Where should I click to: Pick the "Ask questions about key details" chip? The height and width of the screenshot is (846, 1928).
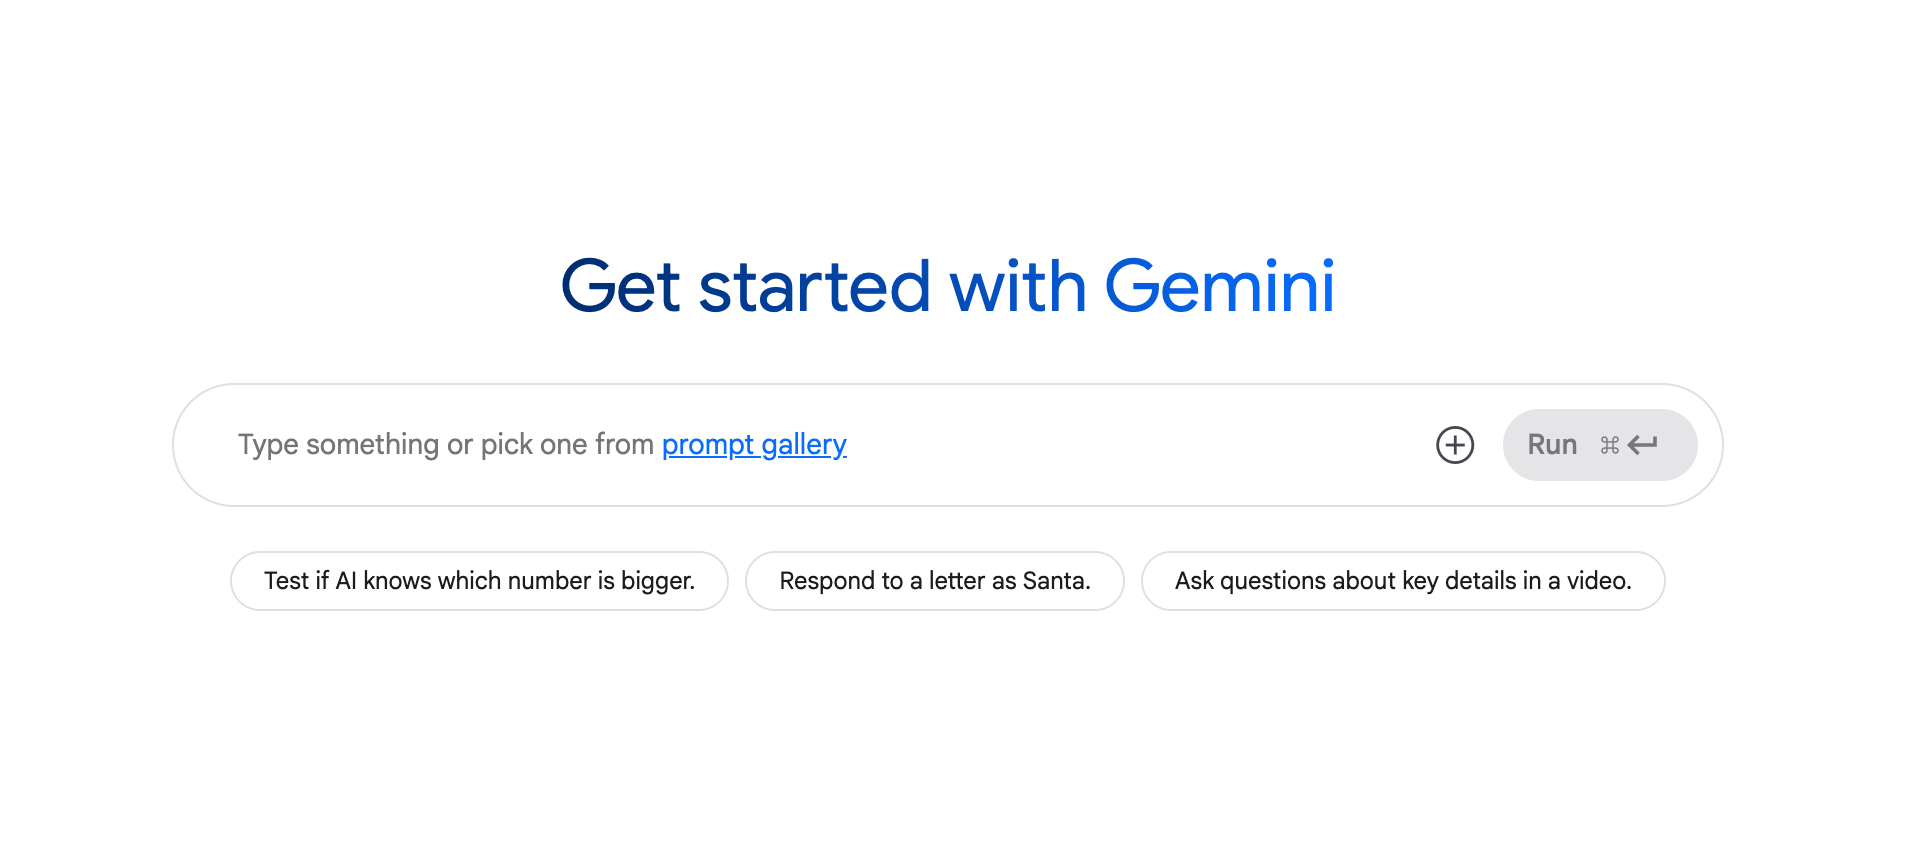click(1403, 581)
